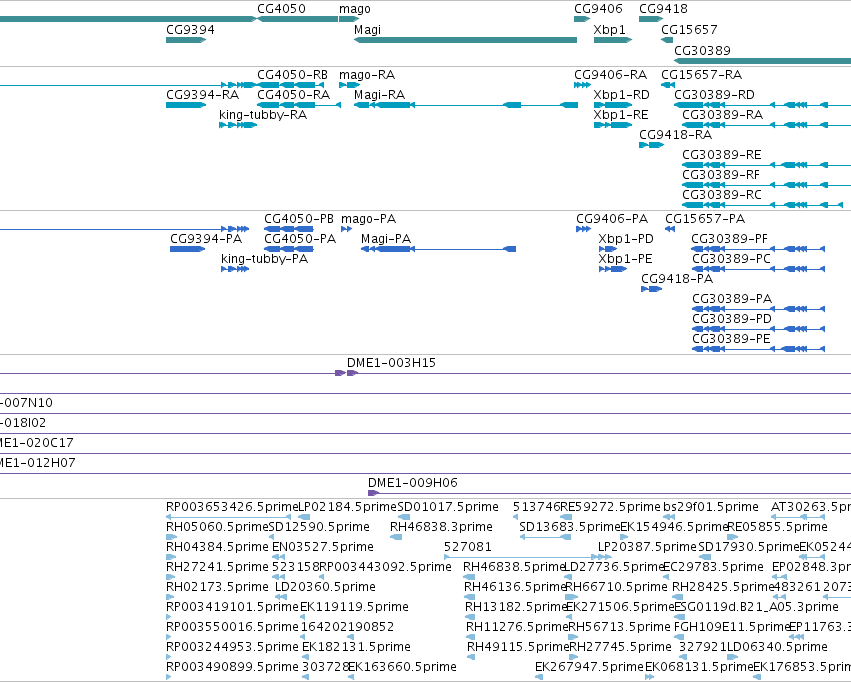851x682 pixels.
Task: Click the mago gene label
Action: [354, 9]
